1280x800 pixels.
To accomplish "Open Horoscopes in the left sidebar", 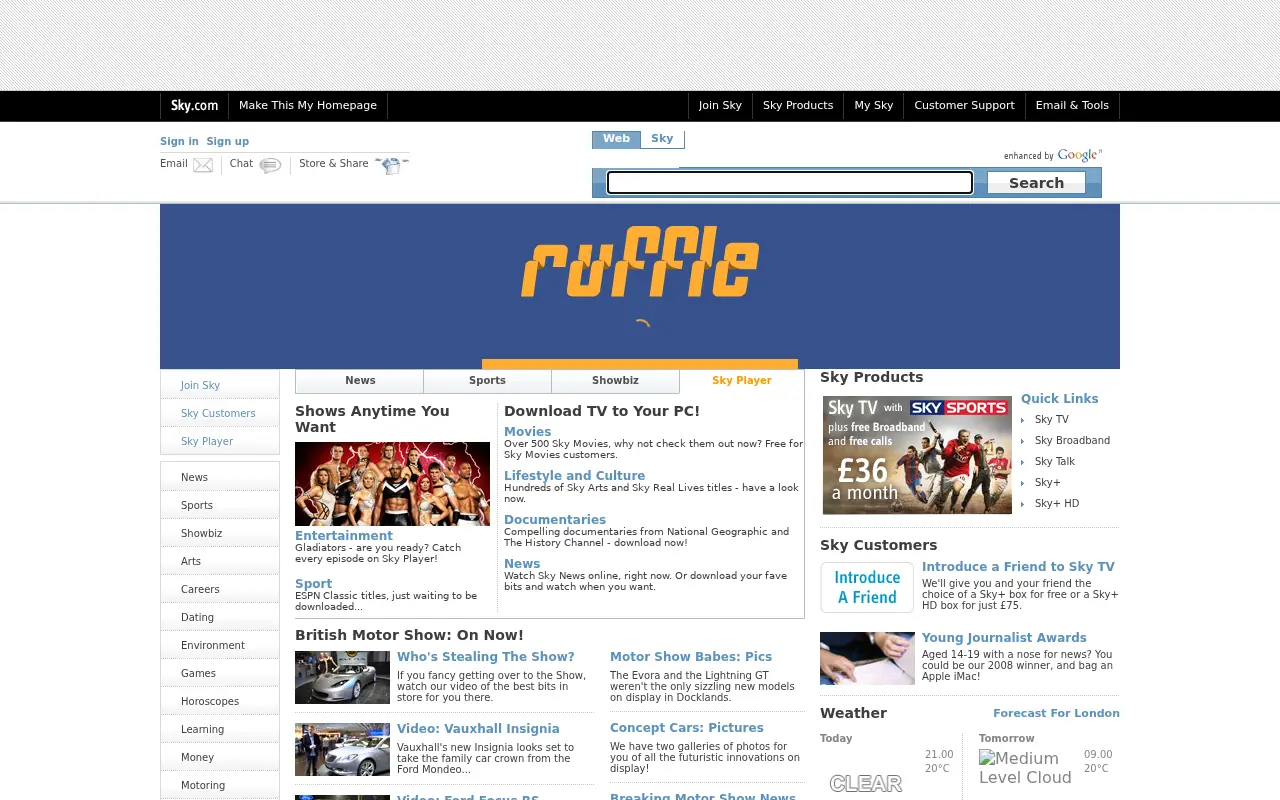I will point(210,701).
